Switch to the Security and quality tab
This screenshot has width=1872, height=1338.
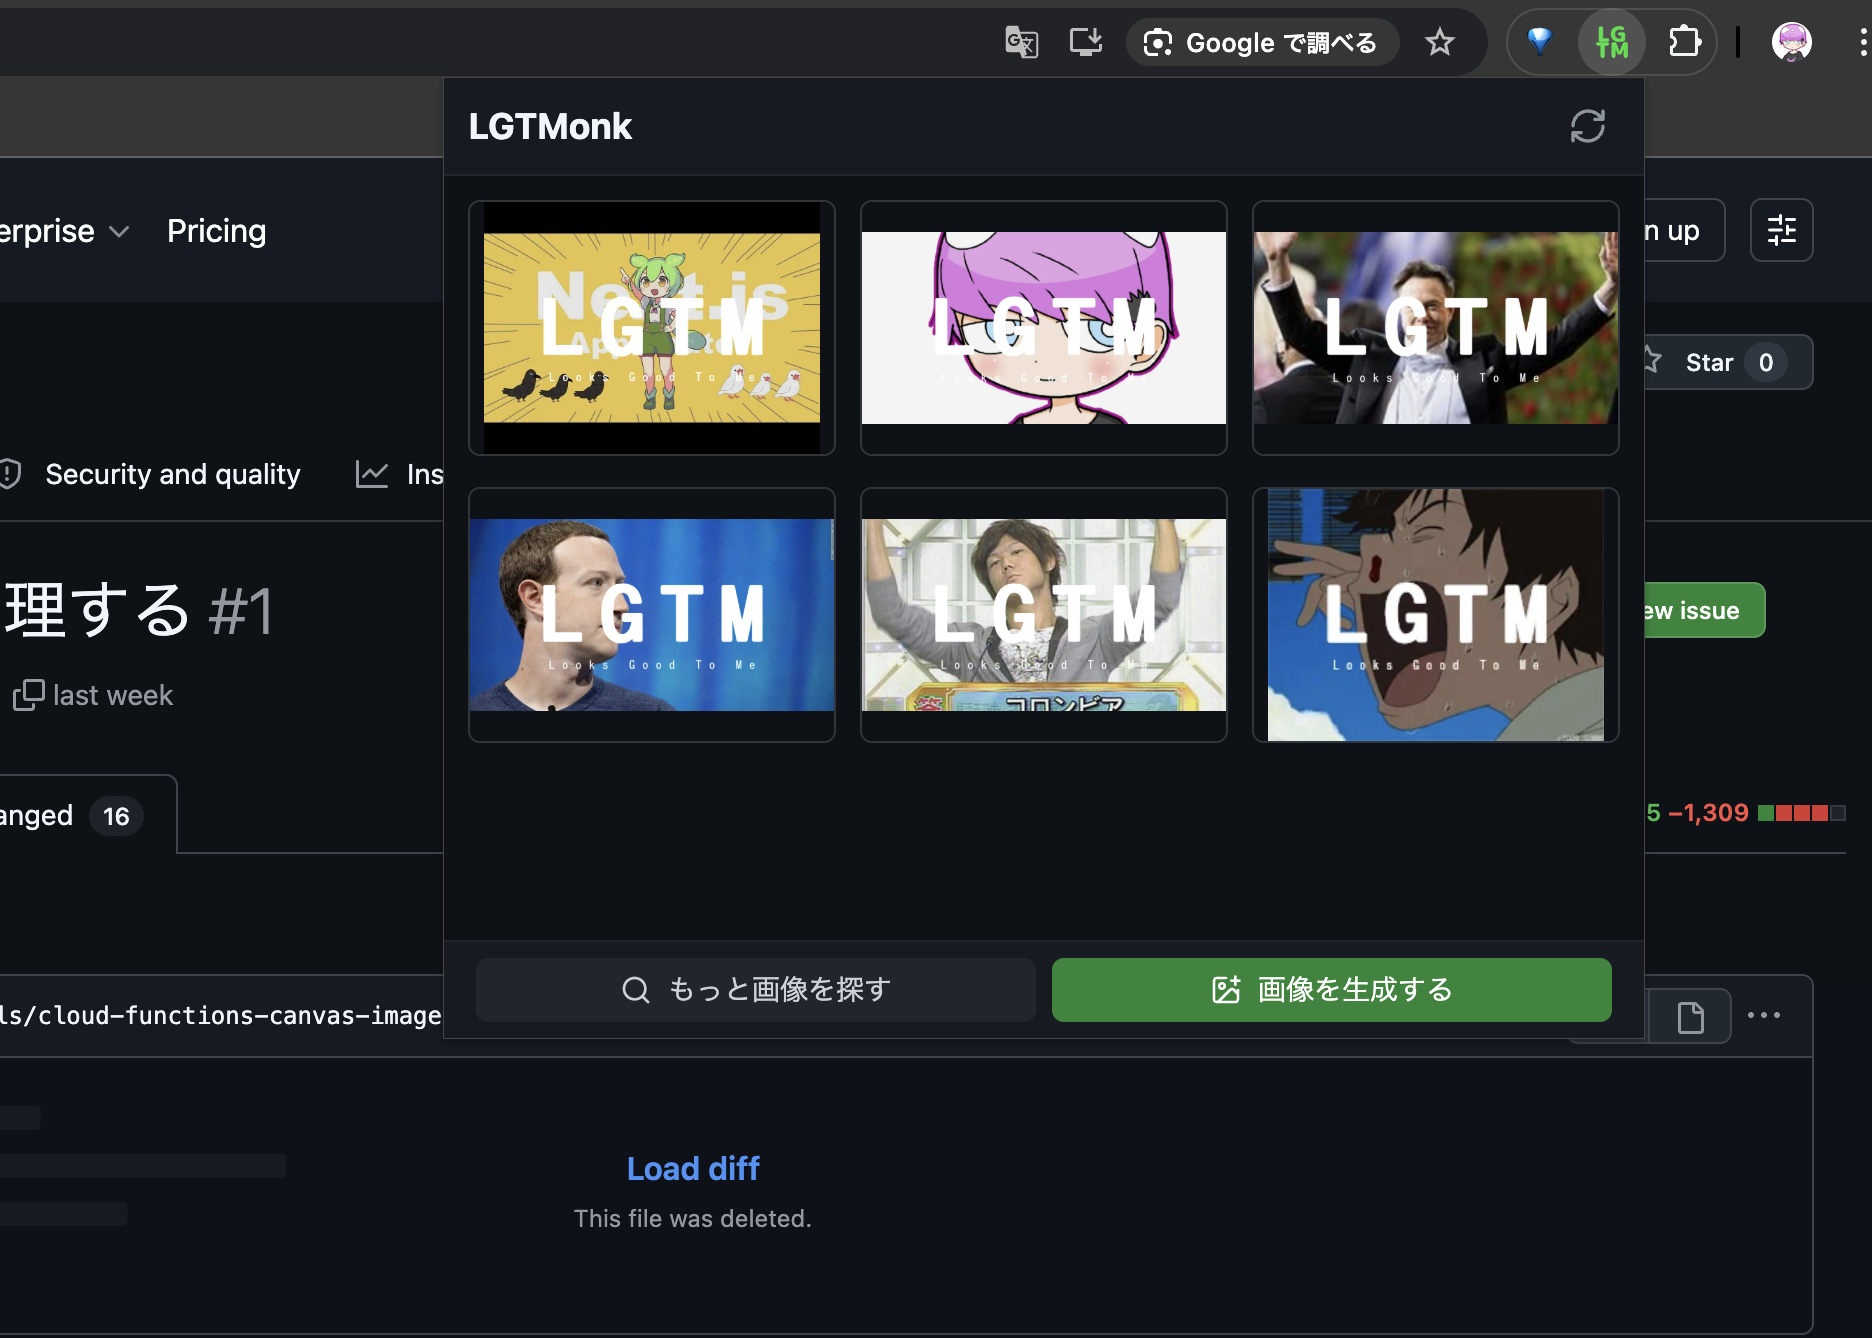click(171, 474)
